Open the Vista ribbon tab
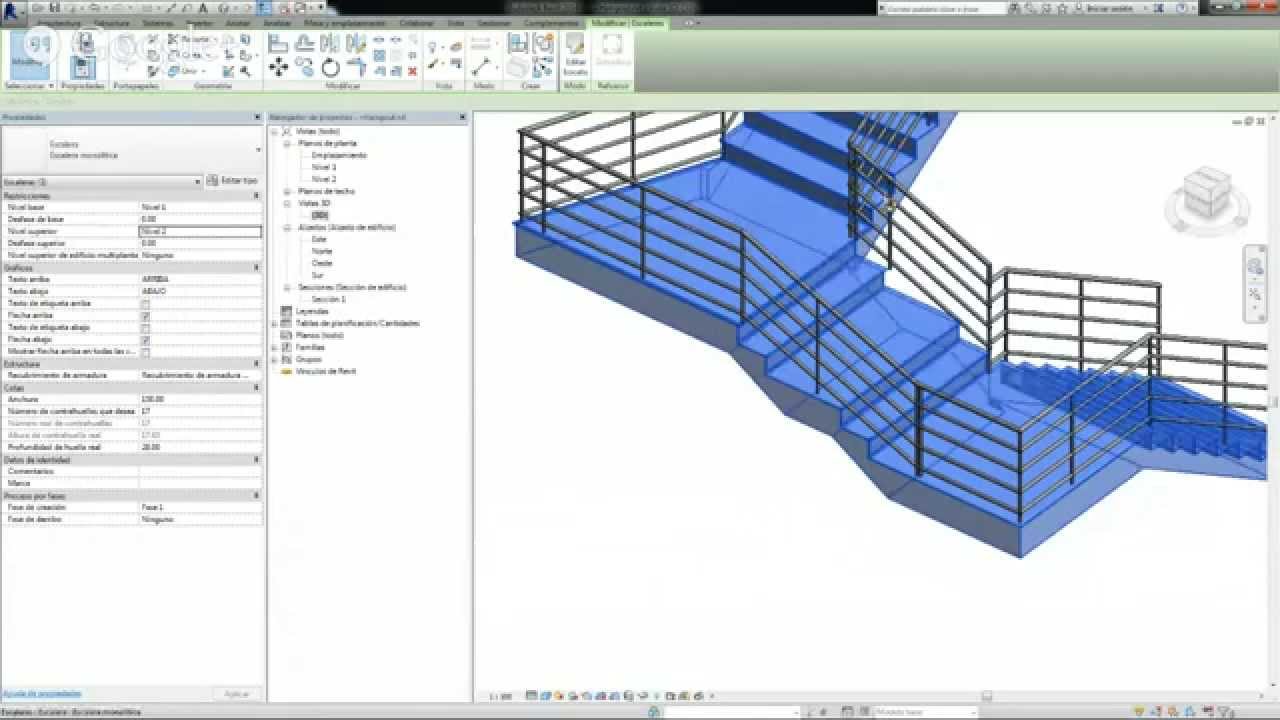The width and height of the screenshot is (1280, 720). tap(455, 22)
